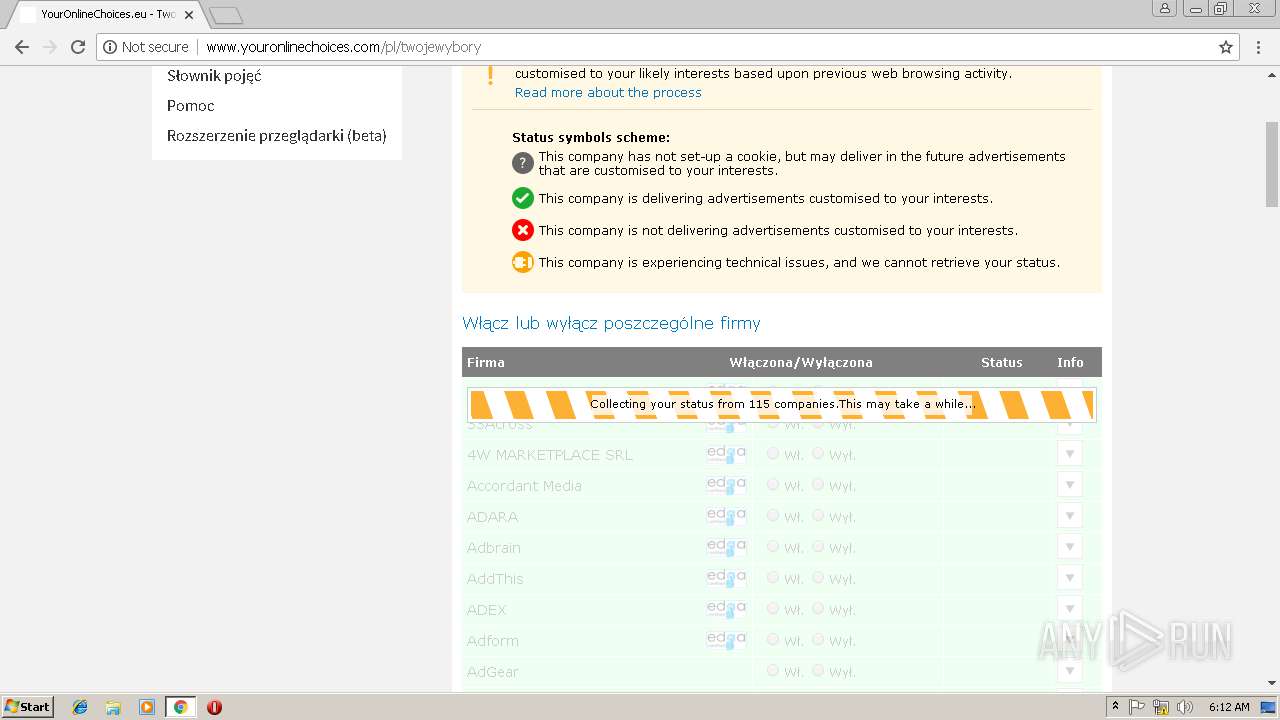Click the Adform company name

493,641
